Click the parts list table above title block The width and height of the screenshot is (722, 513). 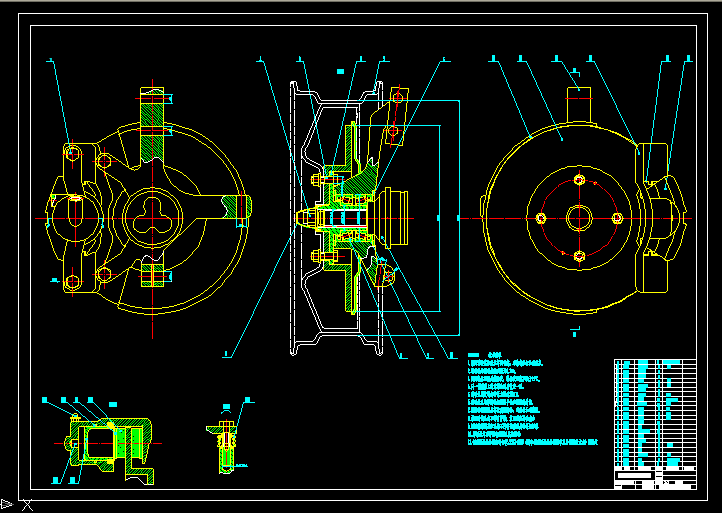pos(655,413)
